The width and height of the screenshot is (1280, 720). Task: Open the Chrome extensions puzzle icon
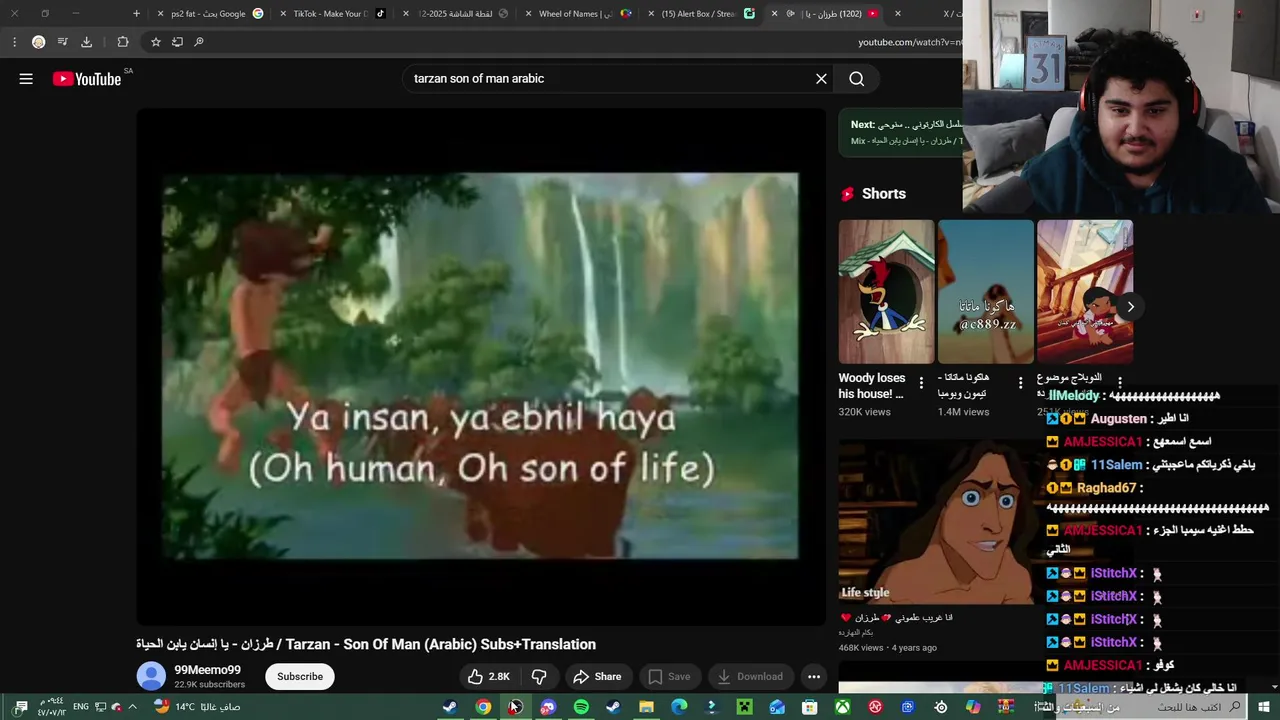tap(123, 42)
